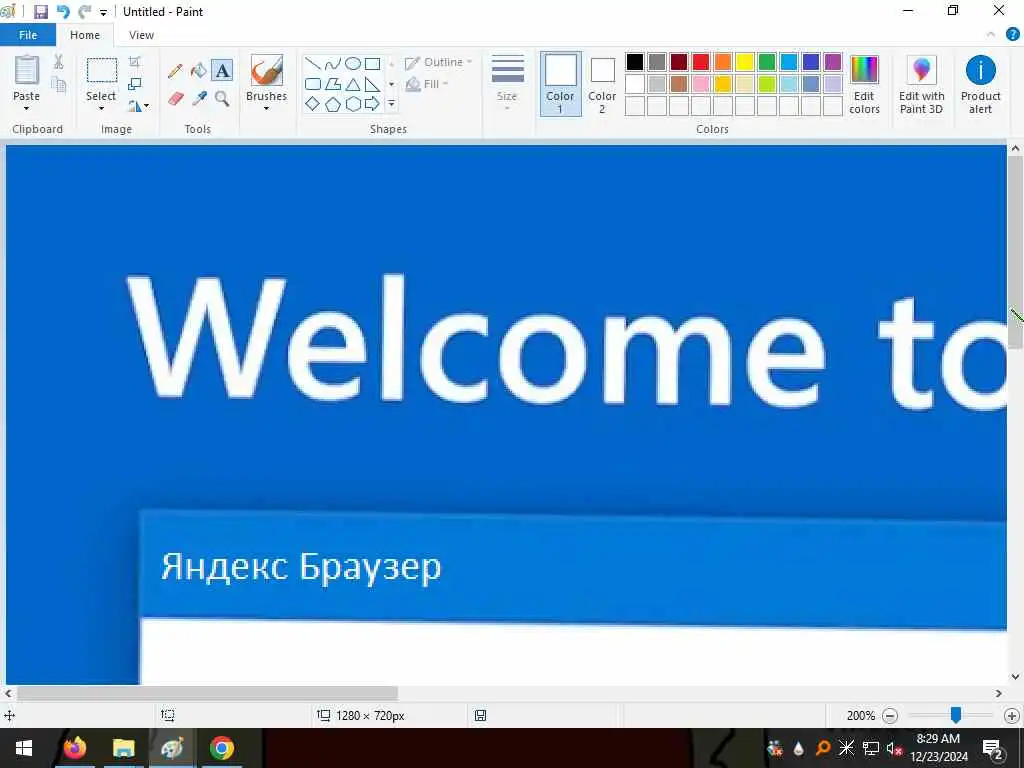Viewport: 1024px width, 768px height.
Task: Pick the purple color swatch
Action: click(833, 62)
